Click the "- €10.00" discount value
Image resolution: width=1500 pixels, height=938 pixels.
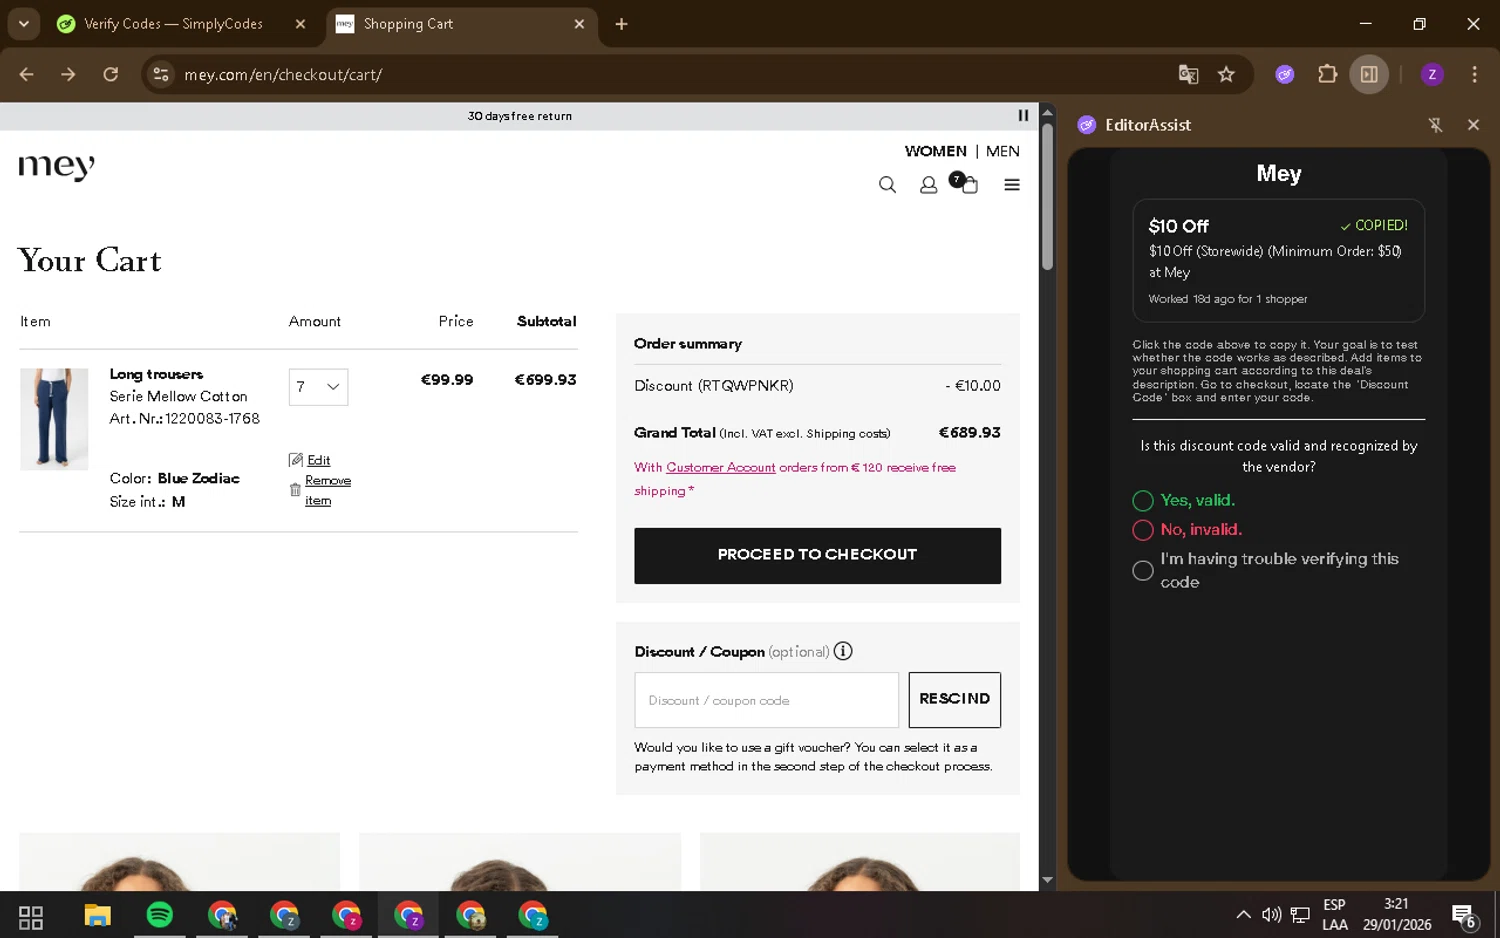coord(973,386)
